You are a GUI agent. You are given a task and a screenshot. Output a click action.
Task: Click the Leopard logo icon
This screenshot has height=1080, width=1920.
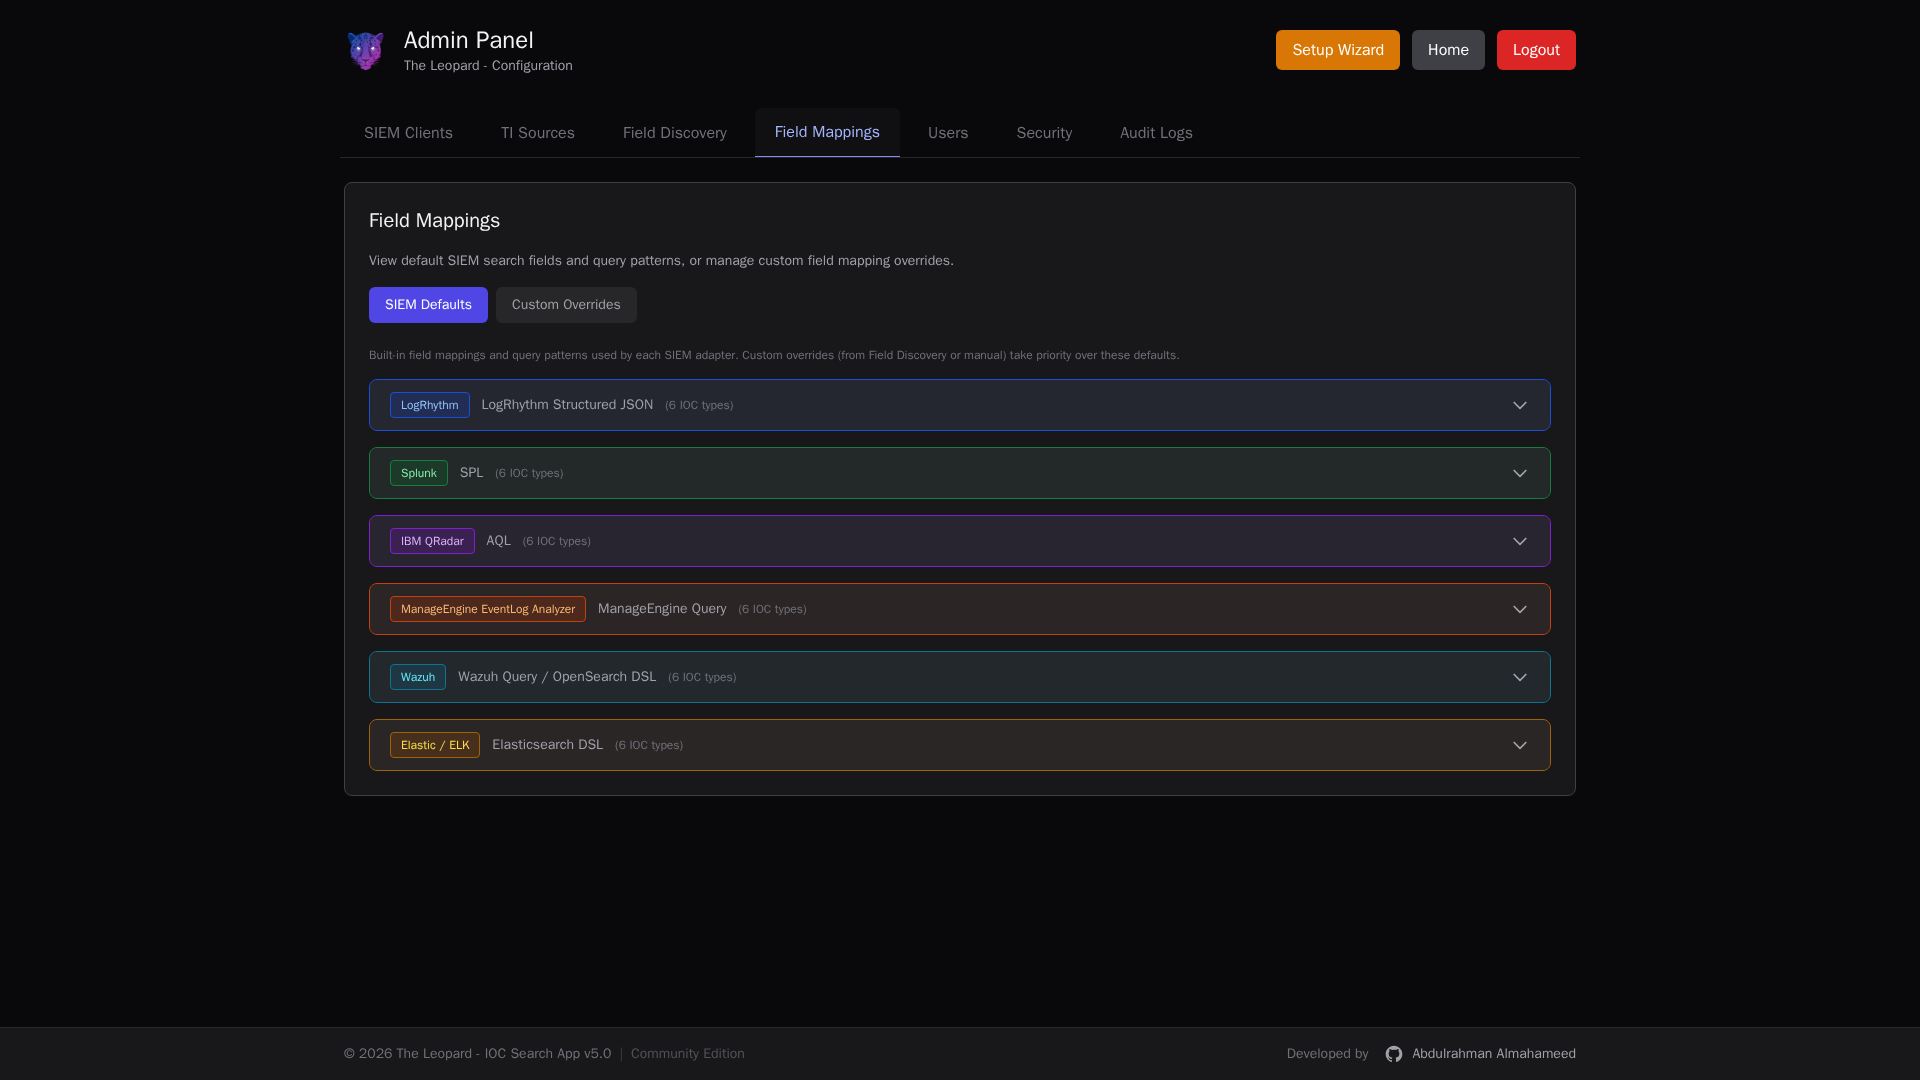click(x=365, y=51)
